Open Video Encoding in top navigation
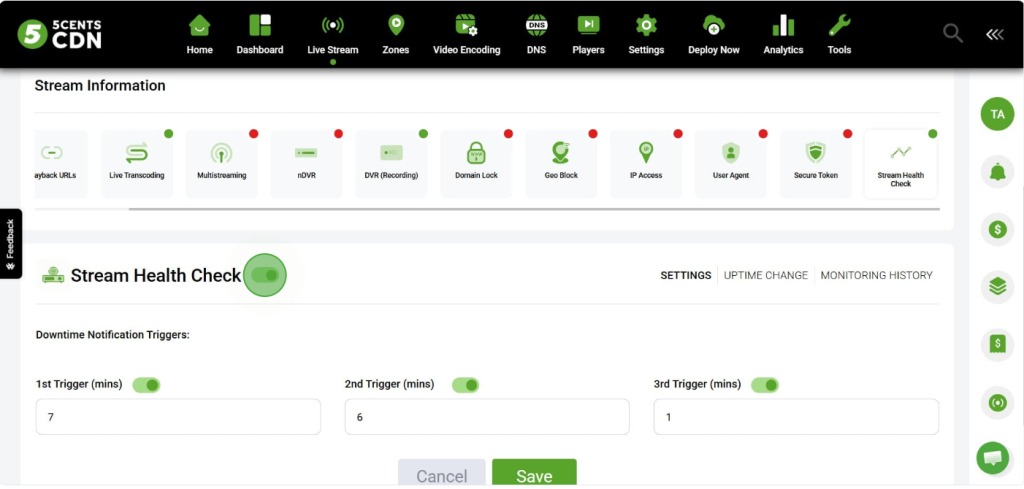Screen dimensions: 1024x489 tap(466, 34)
